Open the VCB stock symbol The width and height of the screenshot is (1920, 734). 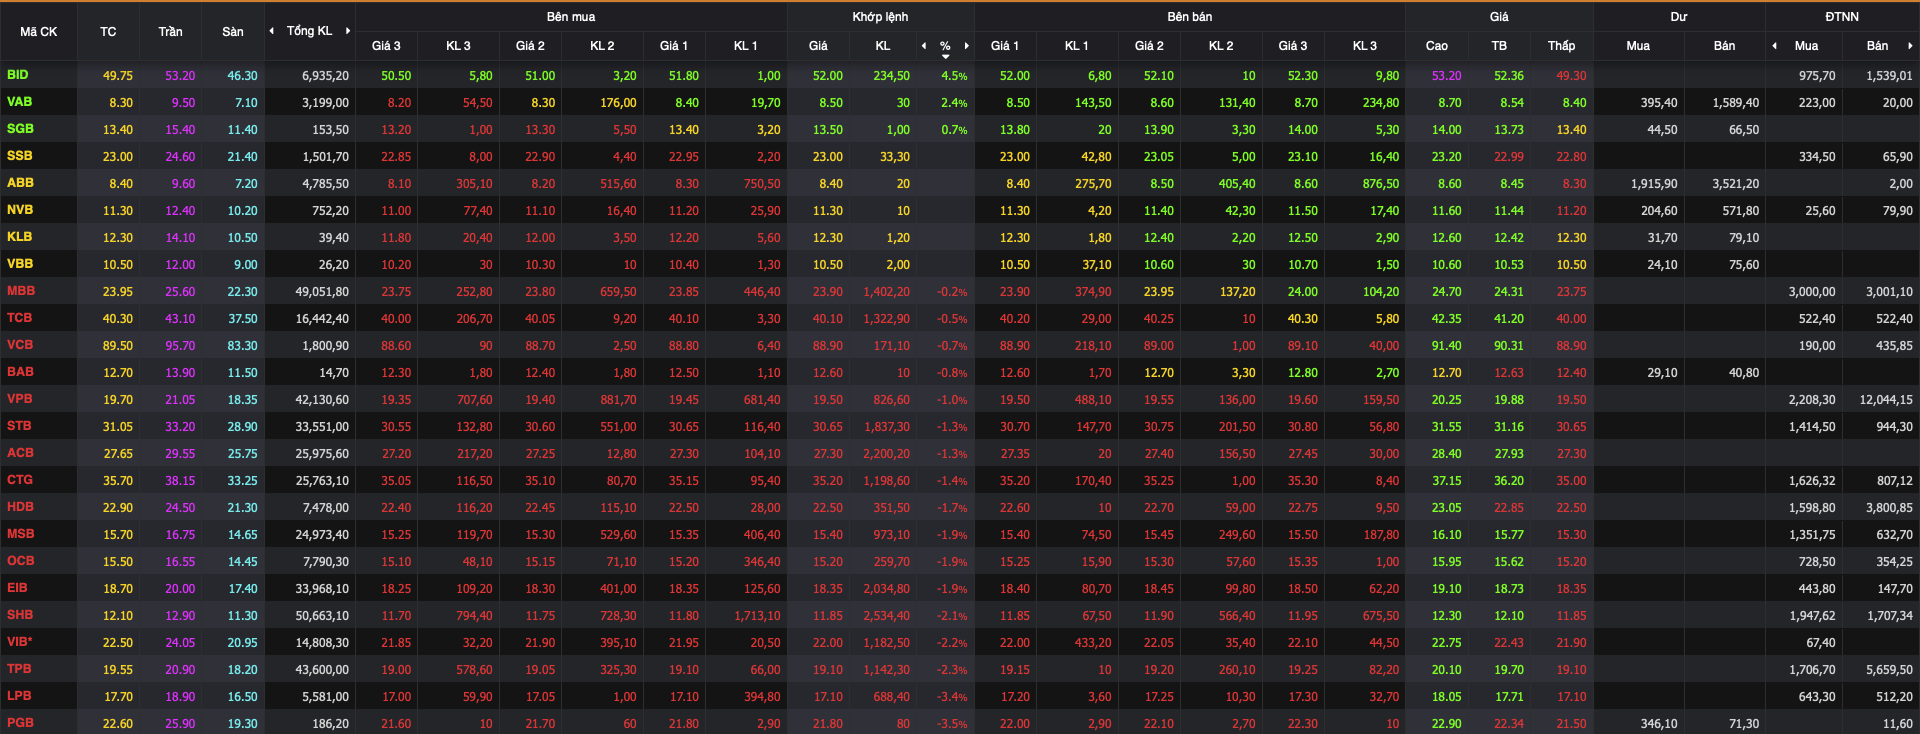pyautogui.click(x=20, y=345)
